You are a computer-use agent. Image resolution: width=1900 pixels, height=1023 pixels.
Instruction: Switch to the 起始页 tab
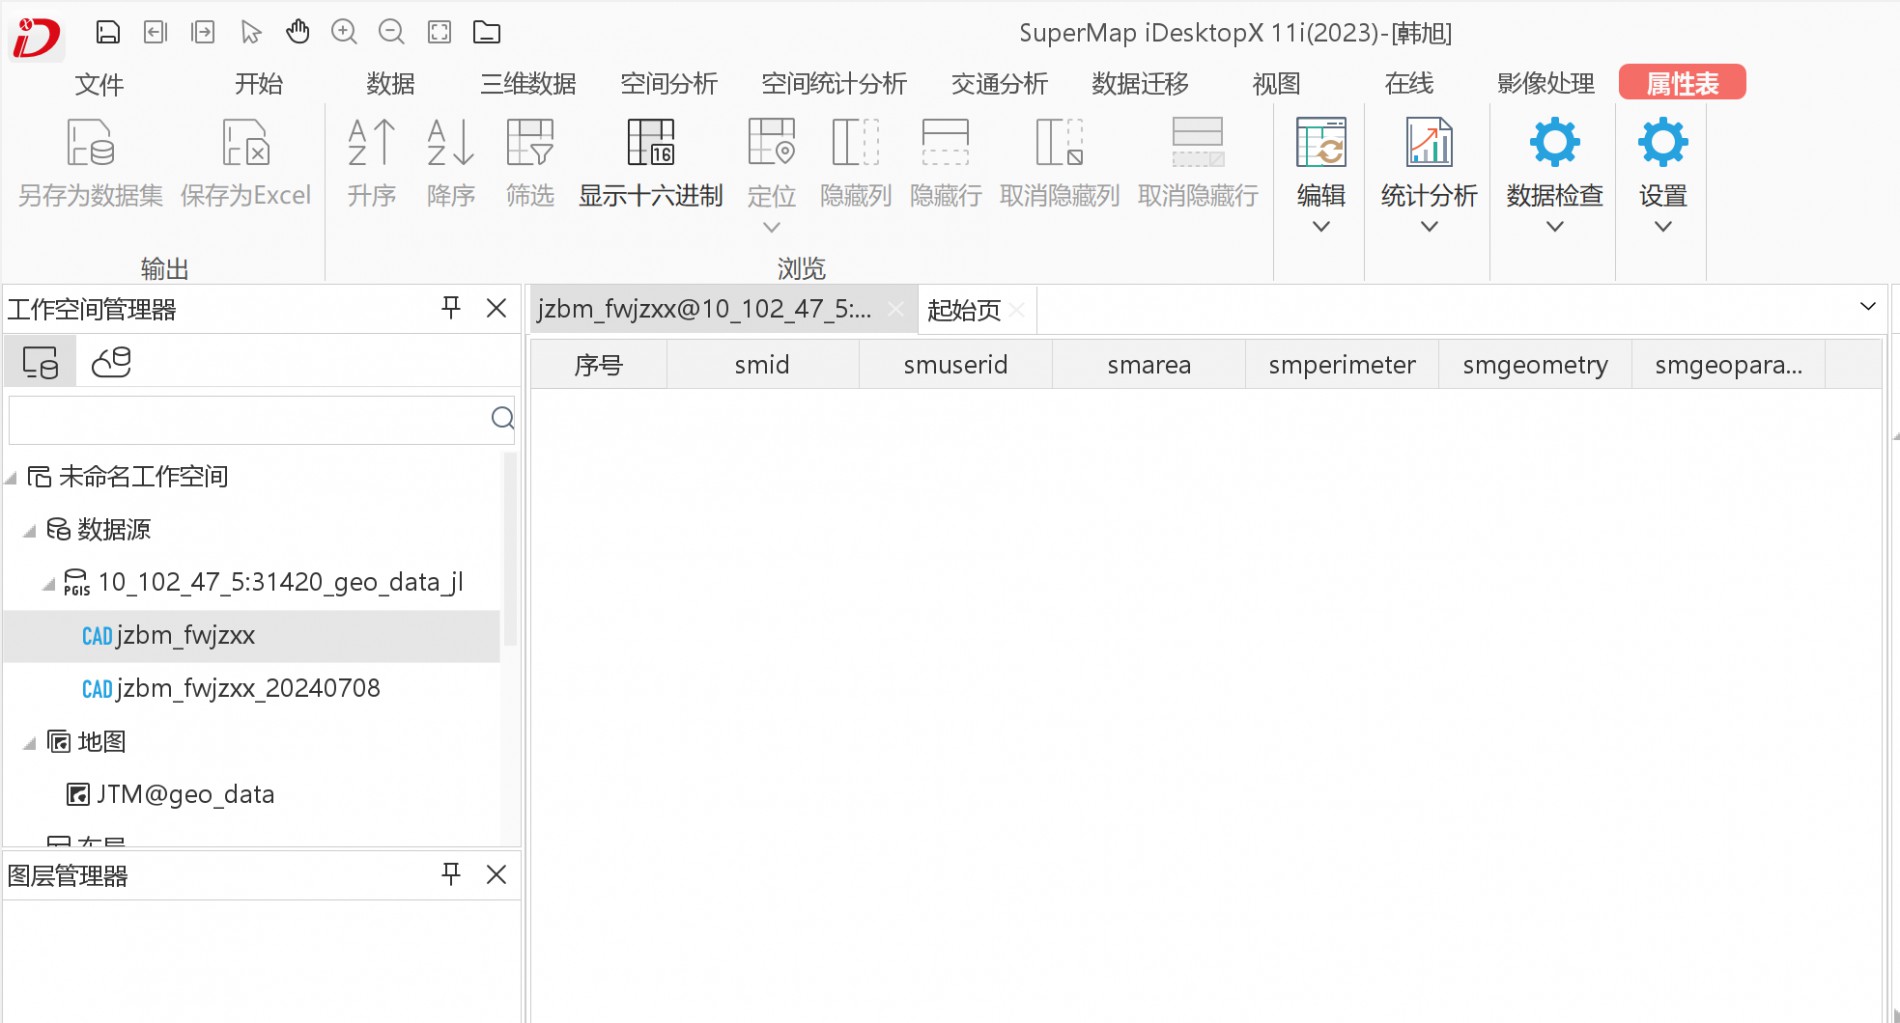[964, 310]
